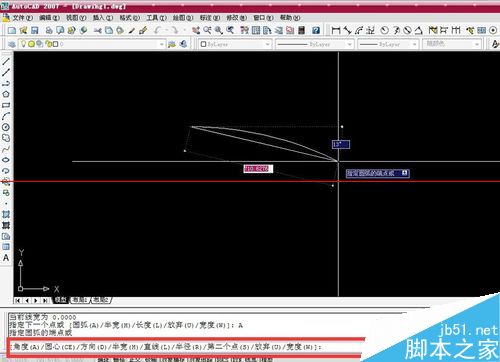
Task: Click the Paste clipboard icon
Action: pyautogui.click(x=120, y=31)
